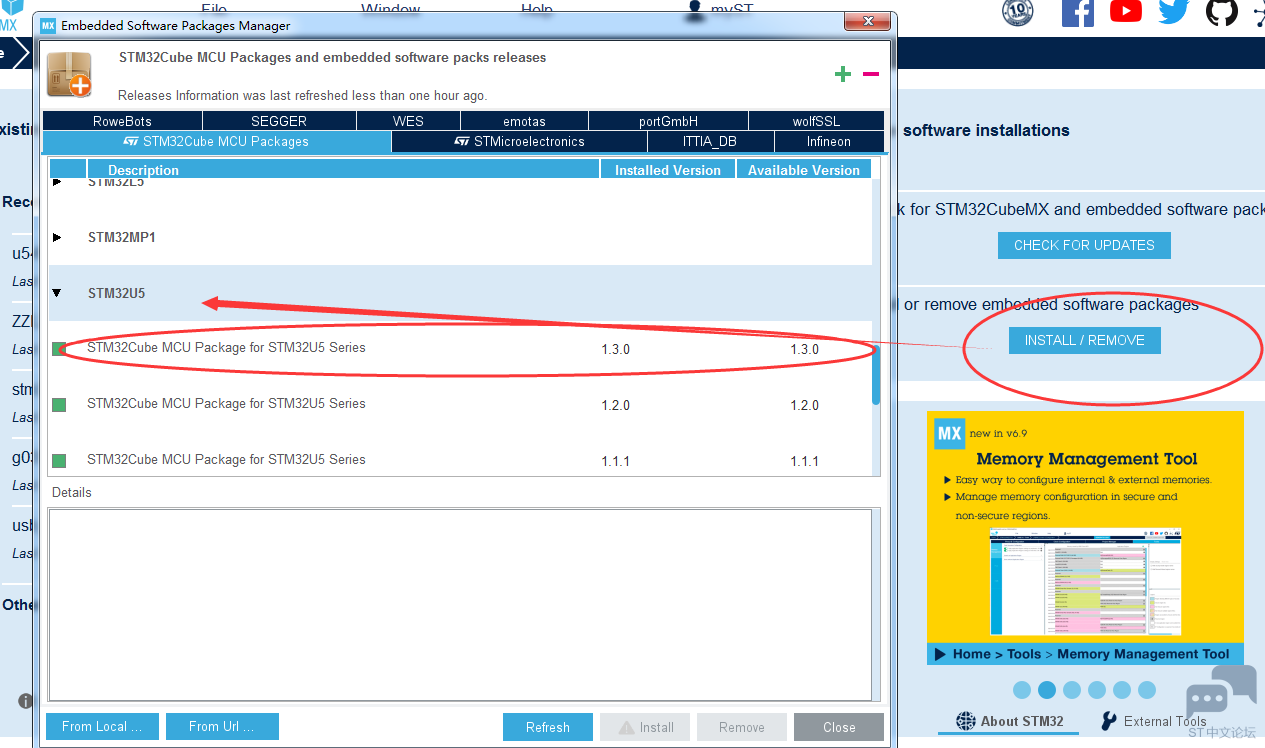Click the From Local button
The image size is (1265, 748).
point(102,727)
